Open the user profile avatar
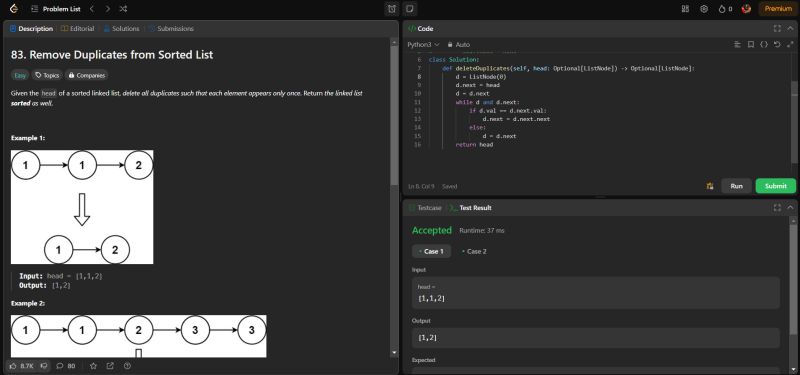The width and height of the screenshot is (800, 375). (x=746, y=9)
